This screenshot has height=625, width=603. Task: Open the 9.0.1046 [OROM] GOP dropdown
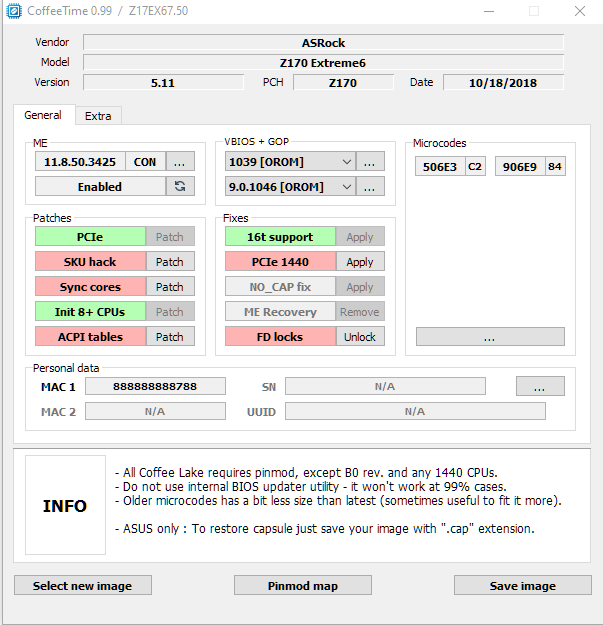[290, 187]
